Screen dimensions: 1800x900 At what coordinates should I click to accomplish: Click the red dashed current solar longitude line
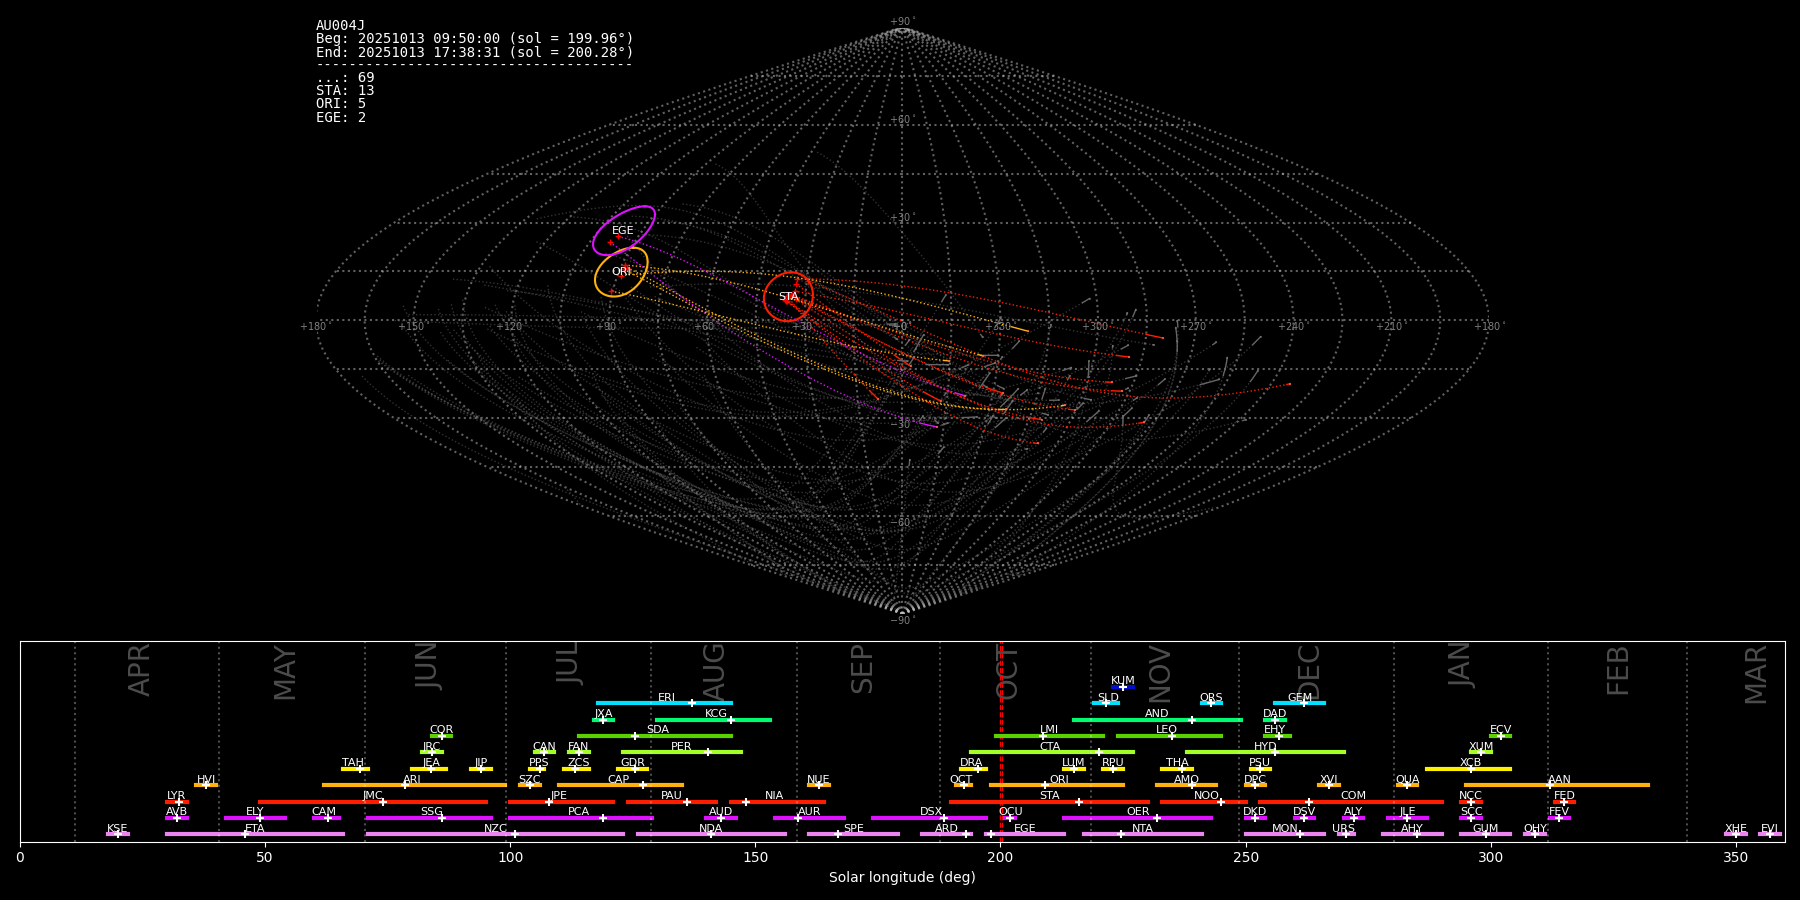point(1001,741)
